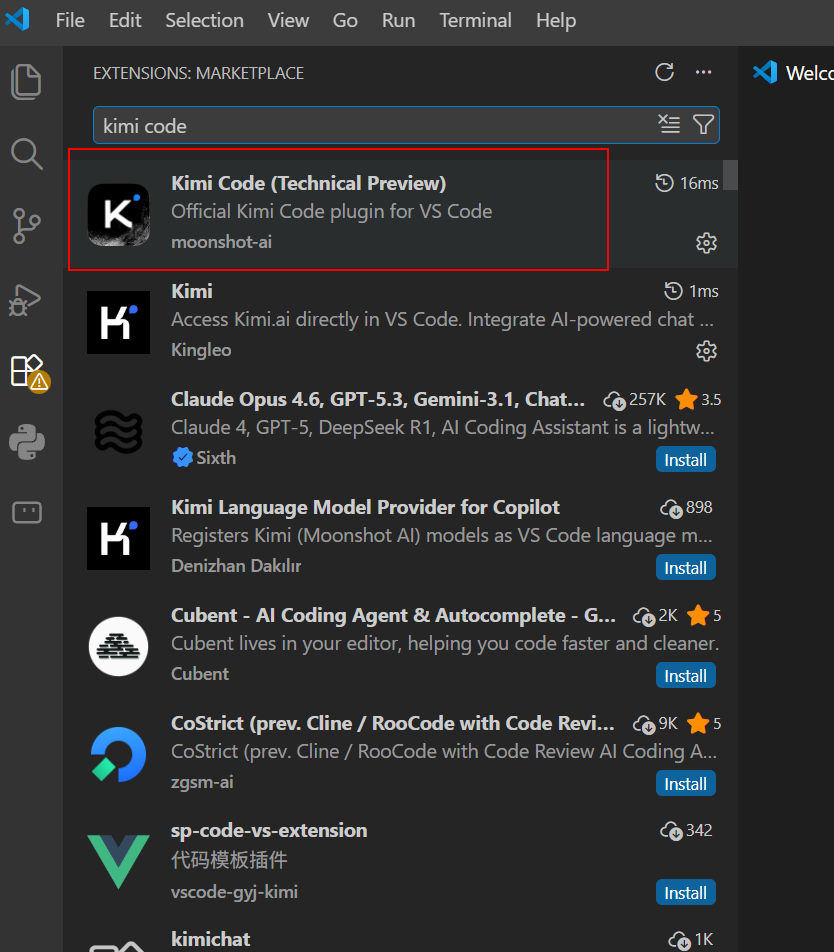Click the extensions list scrollbar thumb

(730, 175)
